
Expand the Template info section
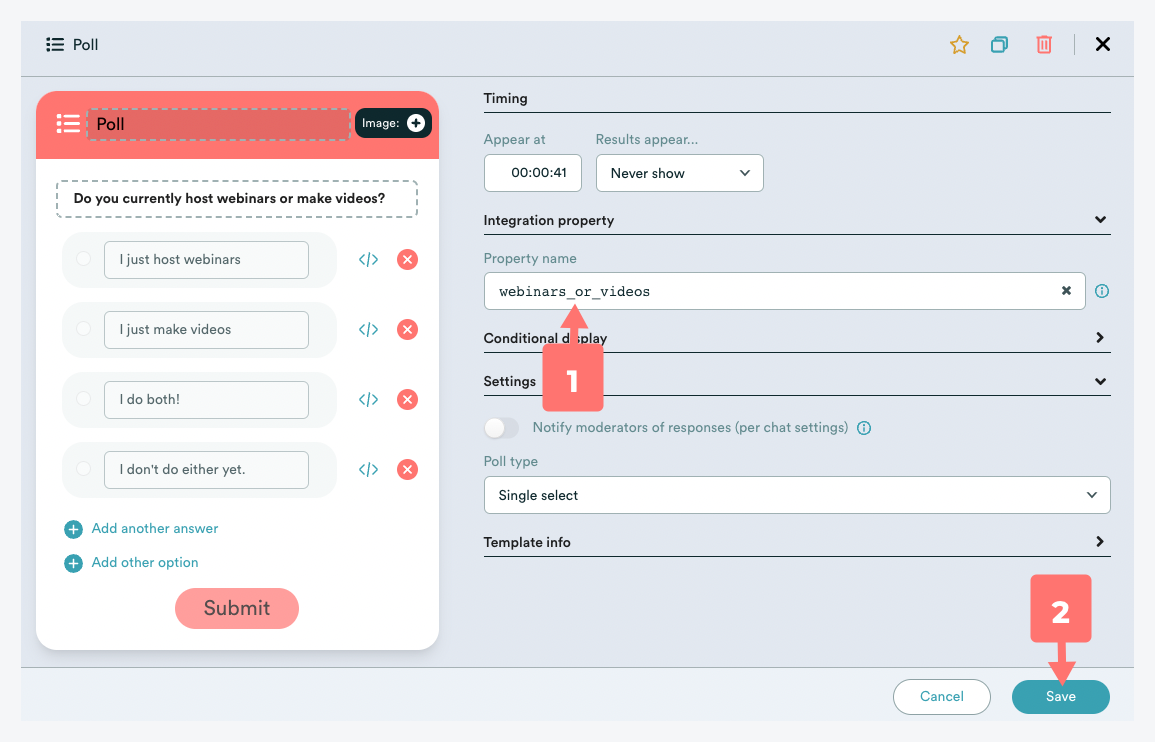point(1100,542)
